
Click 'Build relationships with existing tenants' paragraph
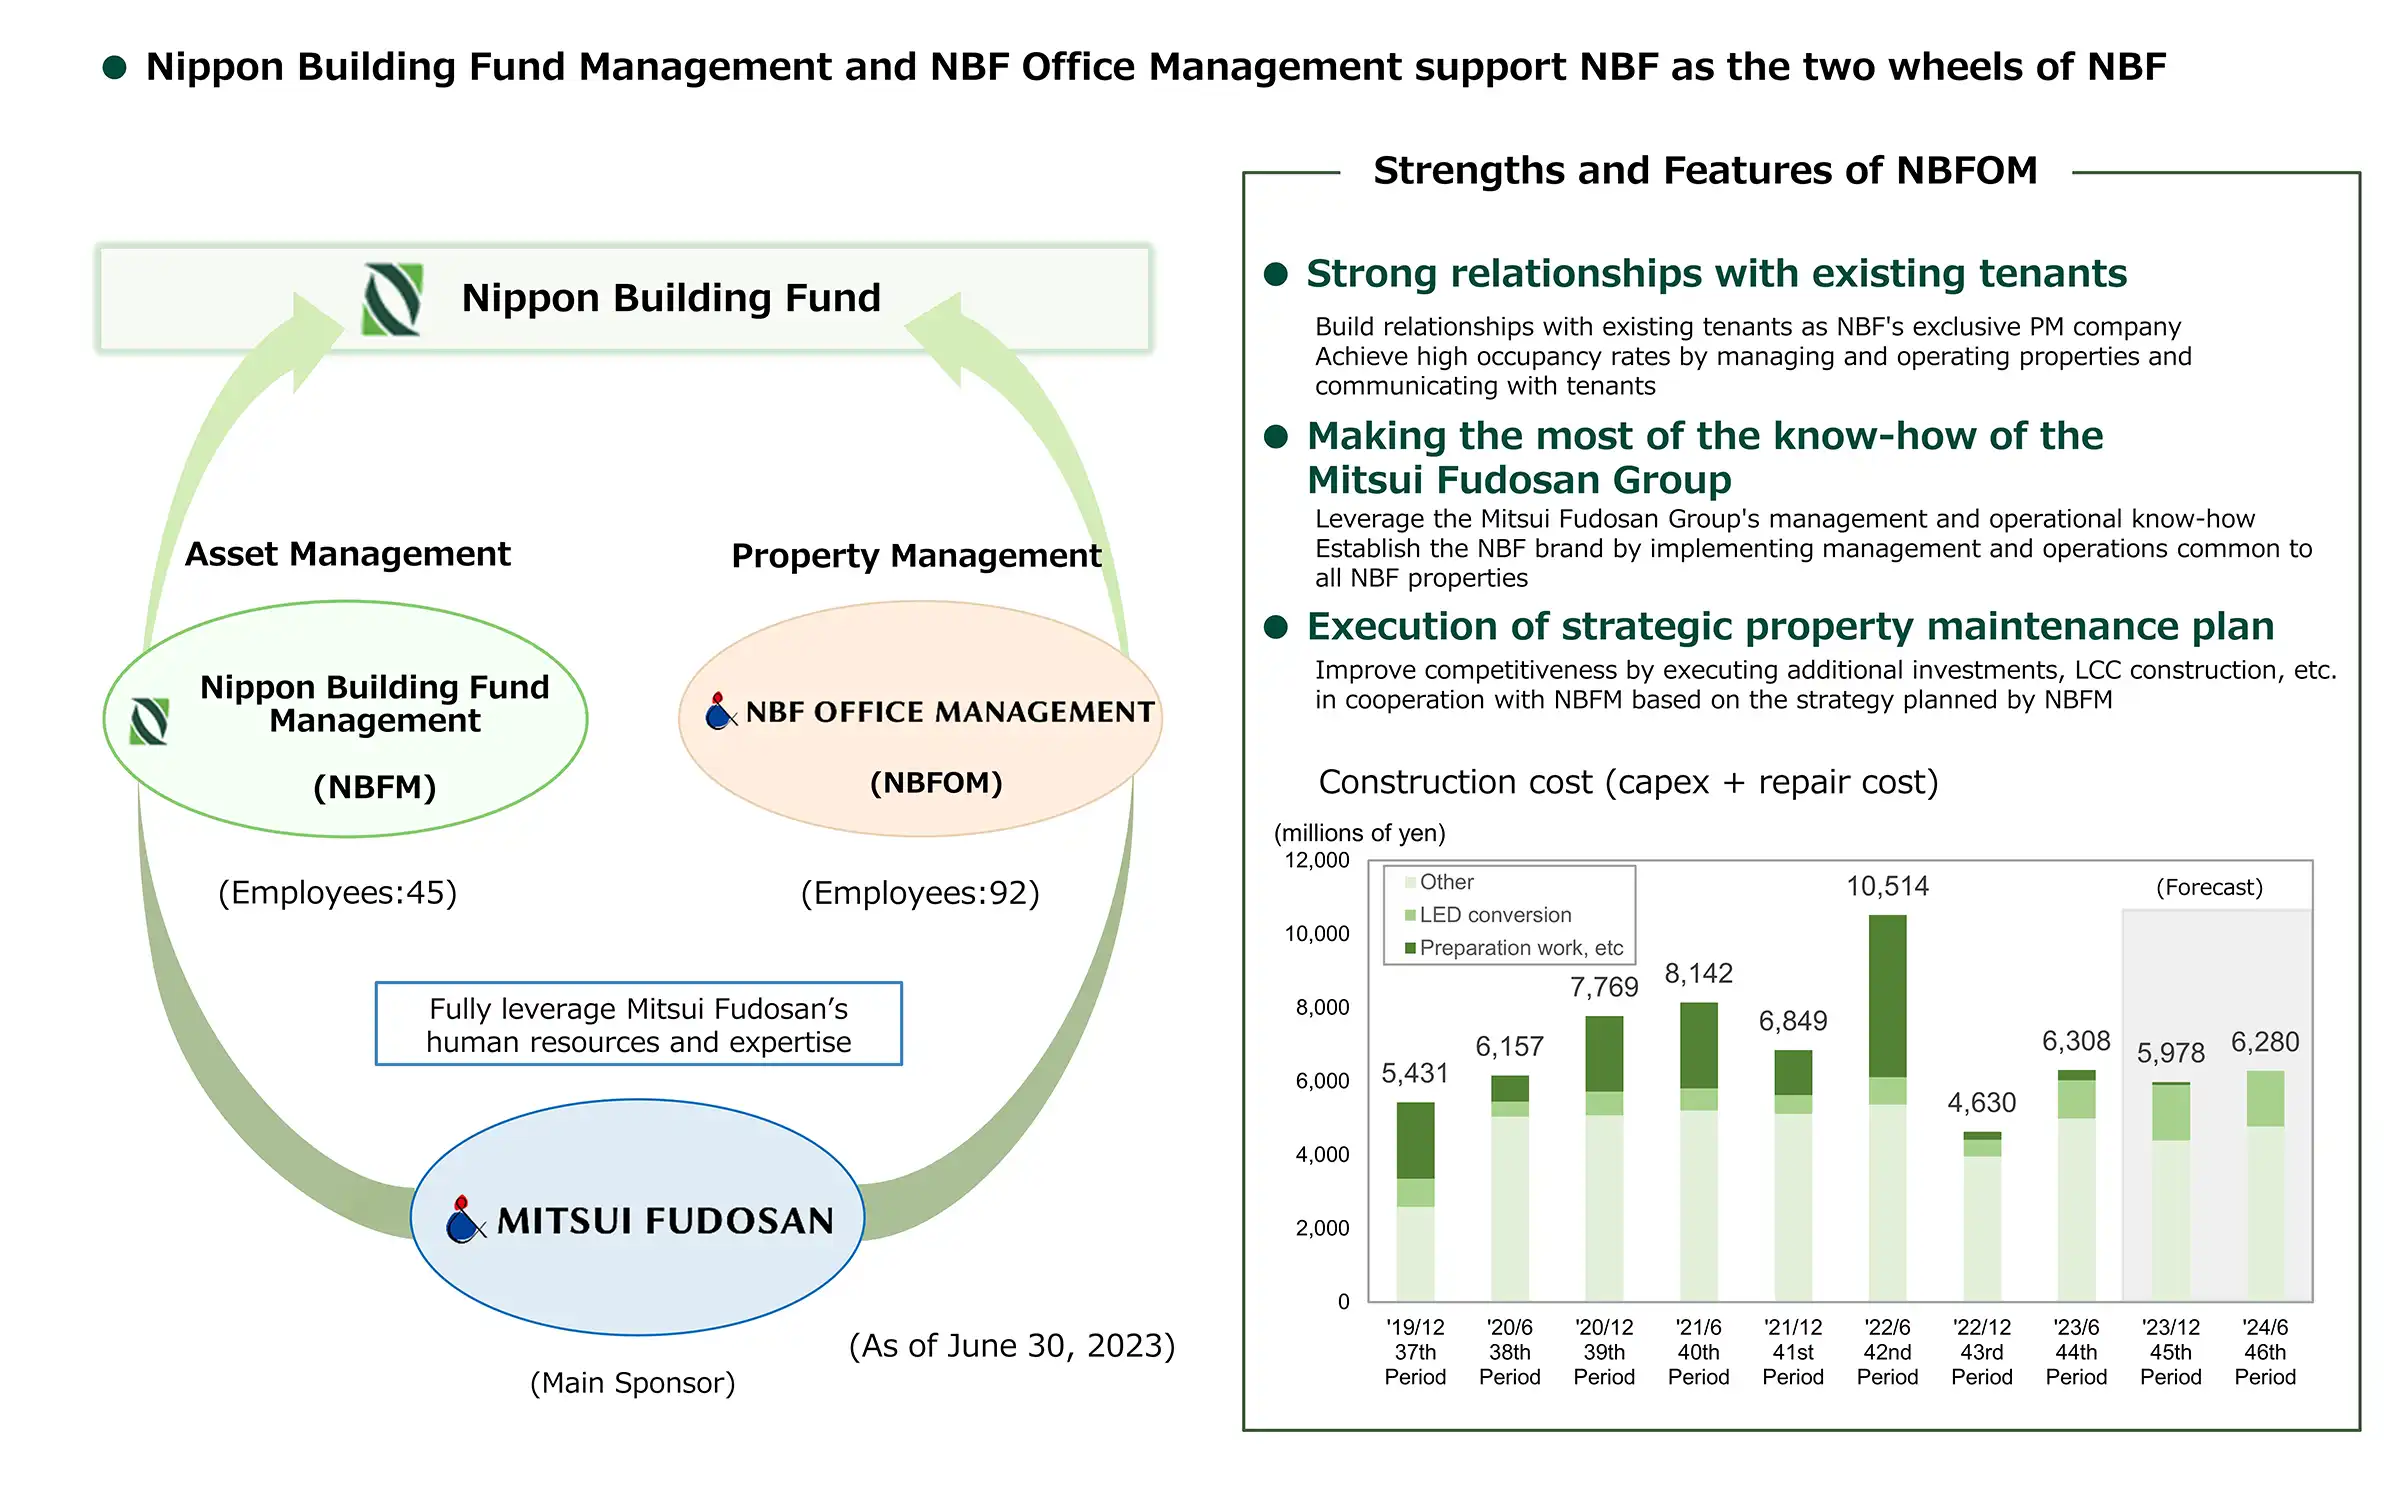coord(1753,357)
